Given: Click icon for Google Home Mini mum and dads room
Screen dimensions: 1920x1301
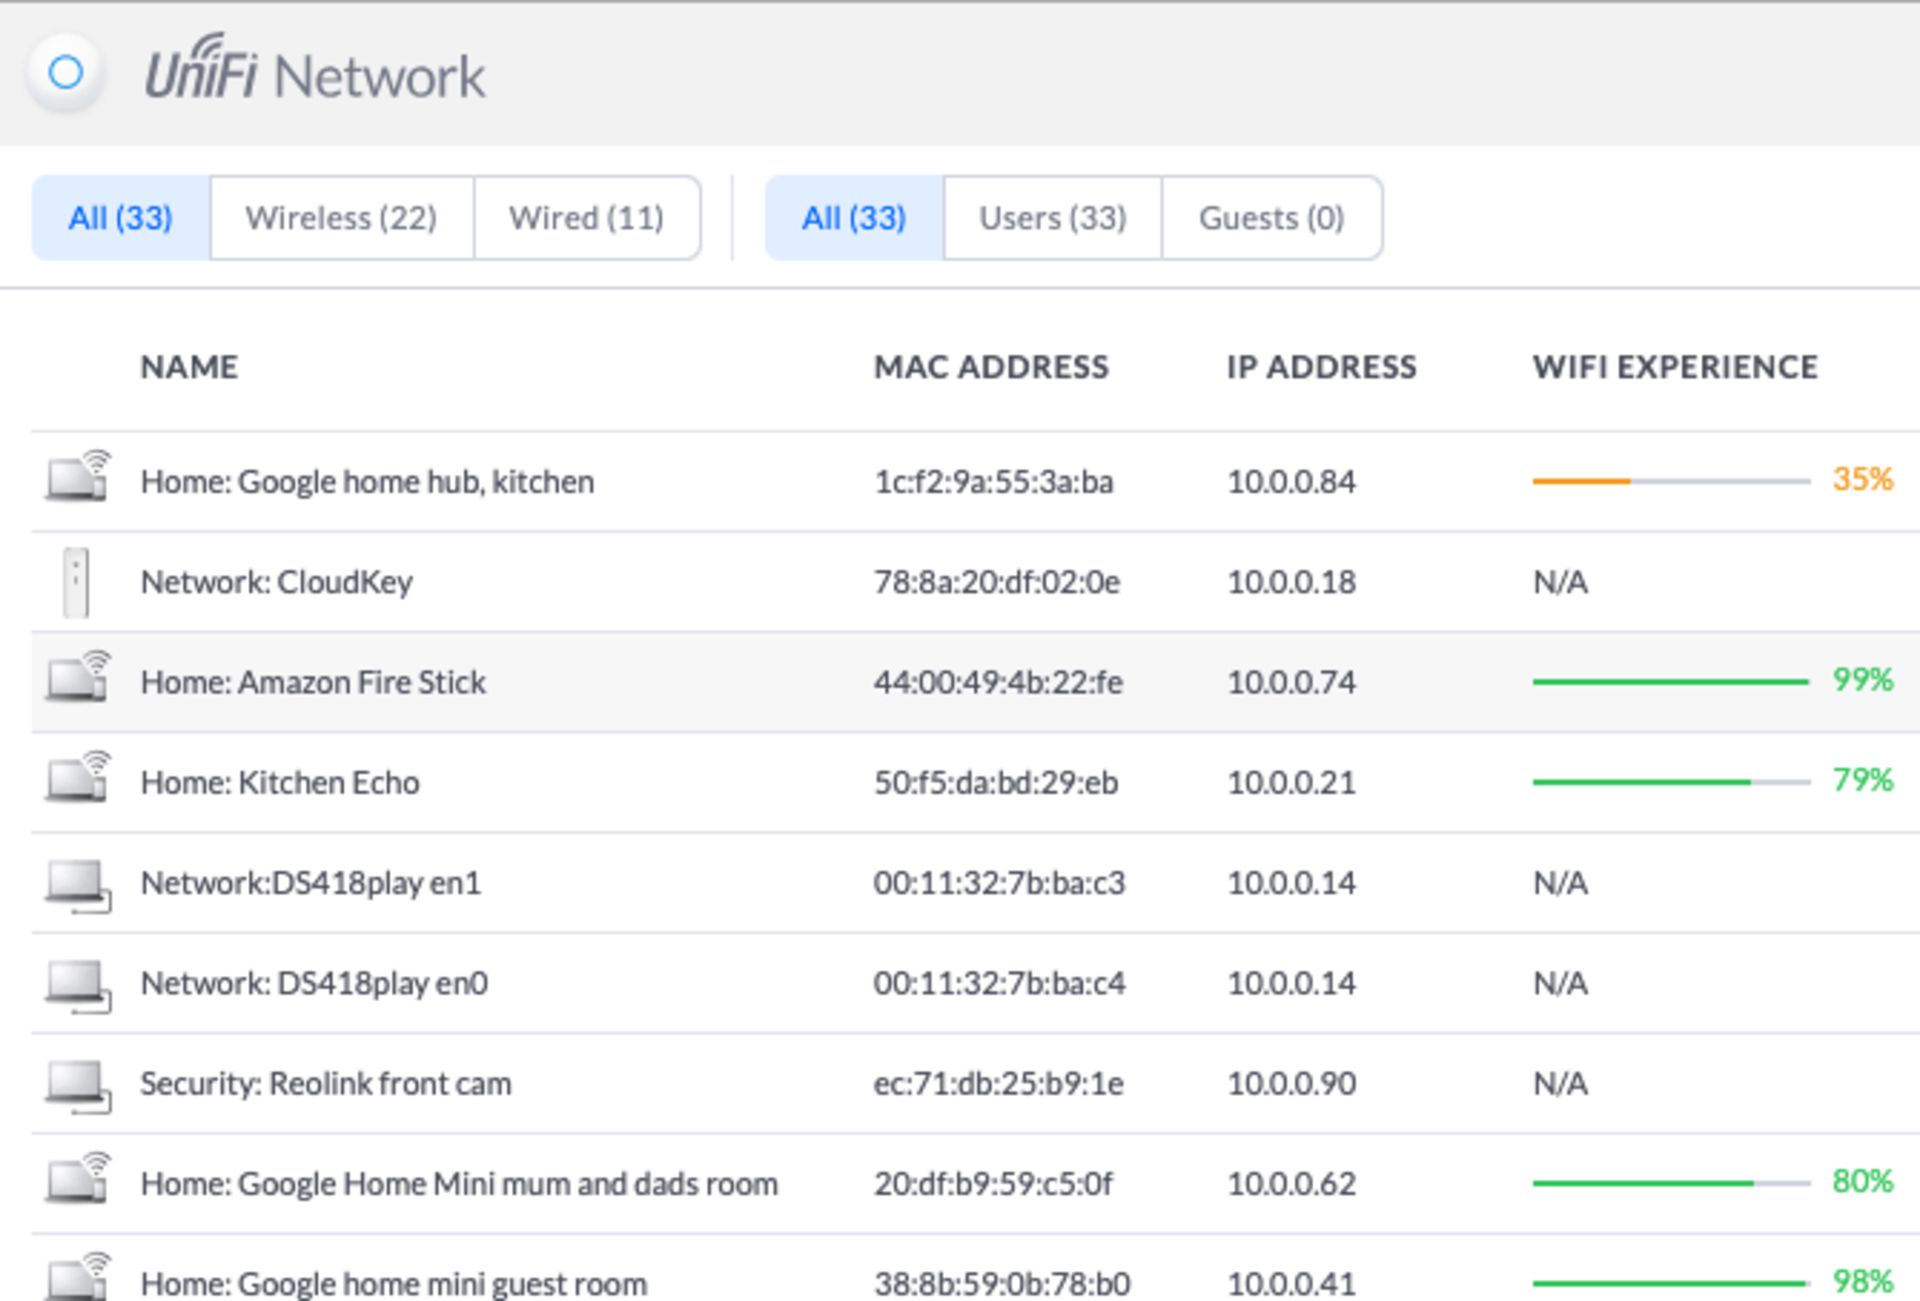Looking at the screenshot, I should pyautogui.click(x=78, y=1180).
